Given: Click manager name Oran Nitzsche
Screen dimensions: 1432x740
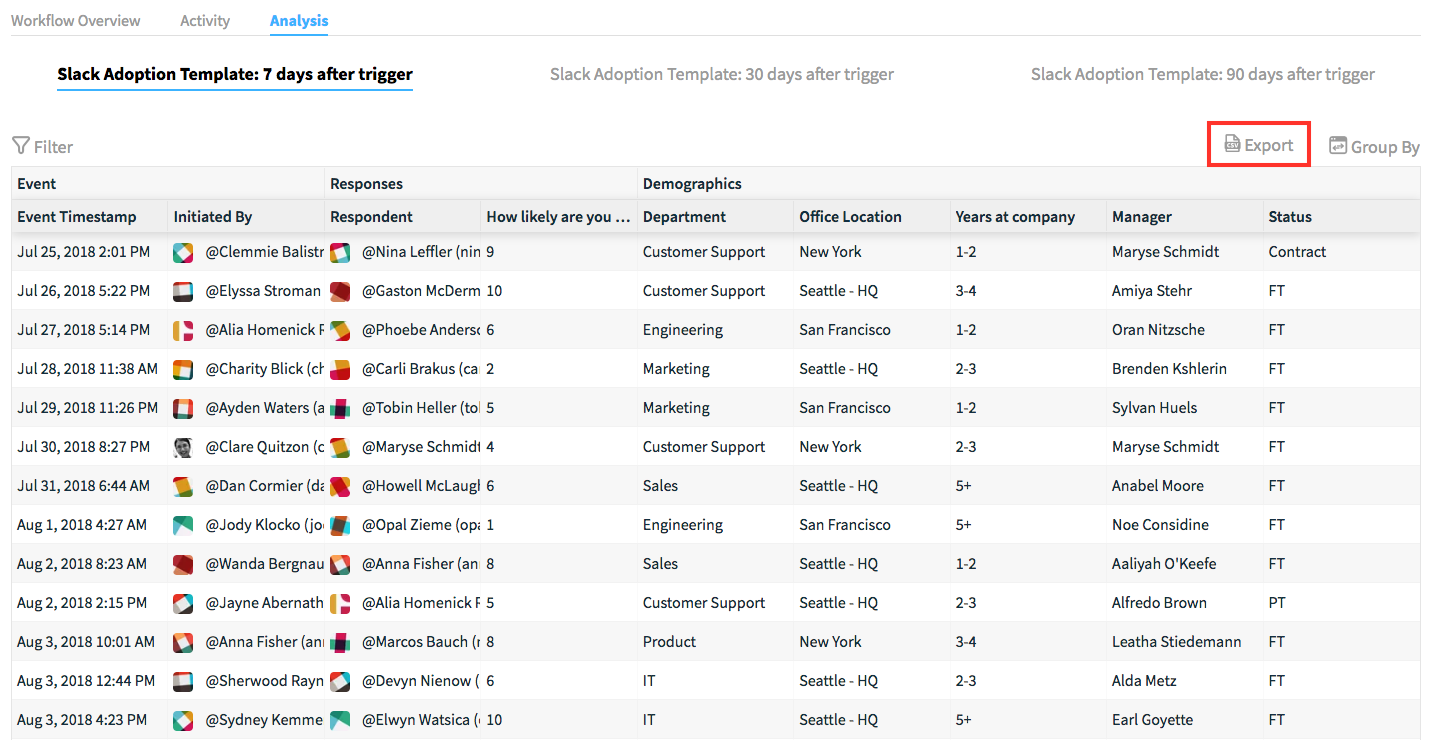Looking at the screenshot, I should tap(1158, 330).
